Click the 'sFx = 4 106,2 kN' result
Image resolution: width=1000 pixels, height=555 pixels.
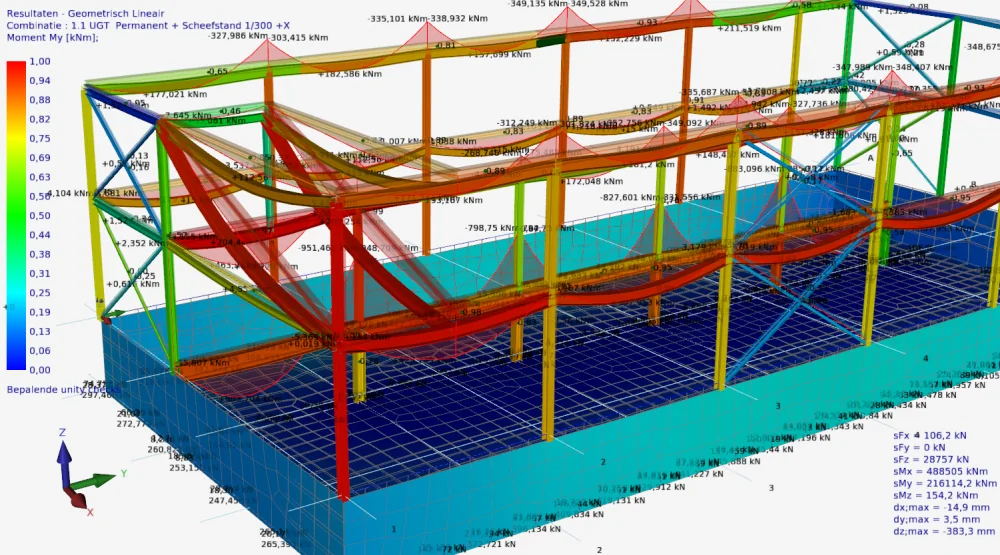(x=930, y=435)
